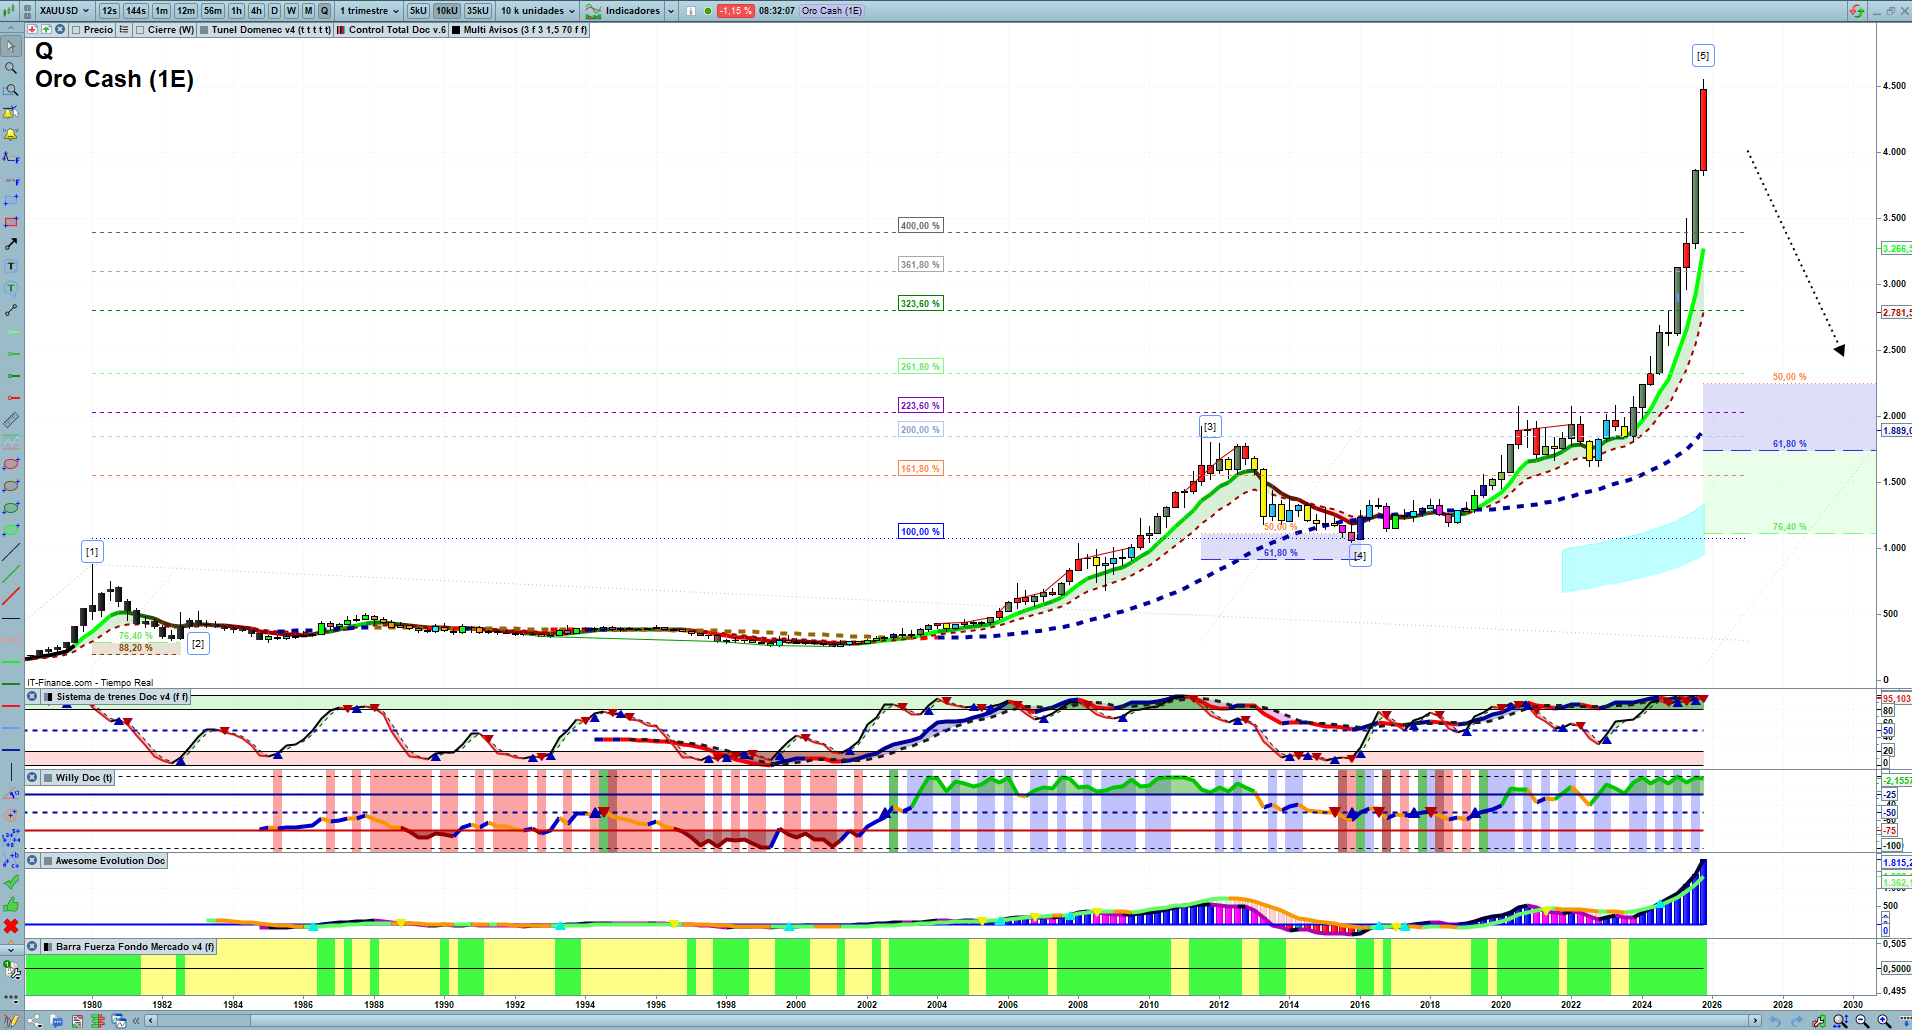Choose the black arrow drawing tool

click(x=11, y=244)
